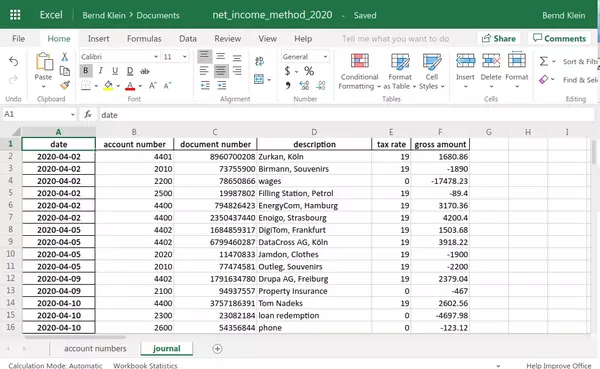The width and height of the screenshot is (600, 369).
Task: Select the Format Painter brush
Action: (x=65, y=85)
